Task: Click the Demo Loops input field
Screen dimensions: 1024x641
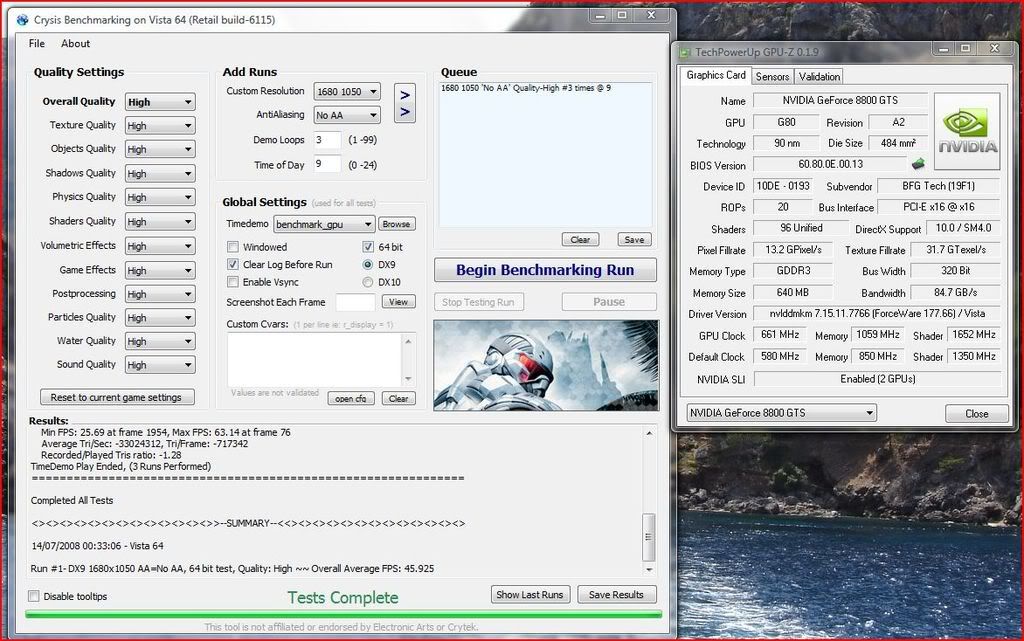Action: (327, 140)
